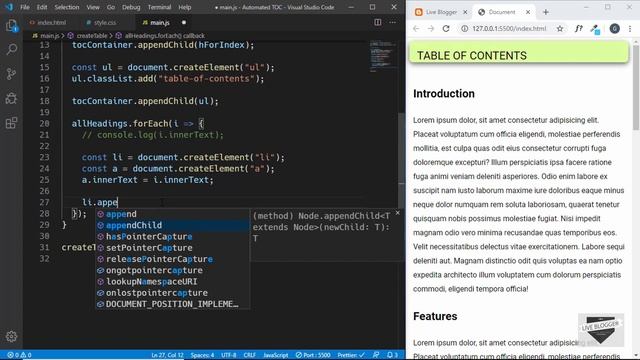
Task: Click the Prettier status bar button
Action: click(x=351, y=355)
